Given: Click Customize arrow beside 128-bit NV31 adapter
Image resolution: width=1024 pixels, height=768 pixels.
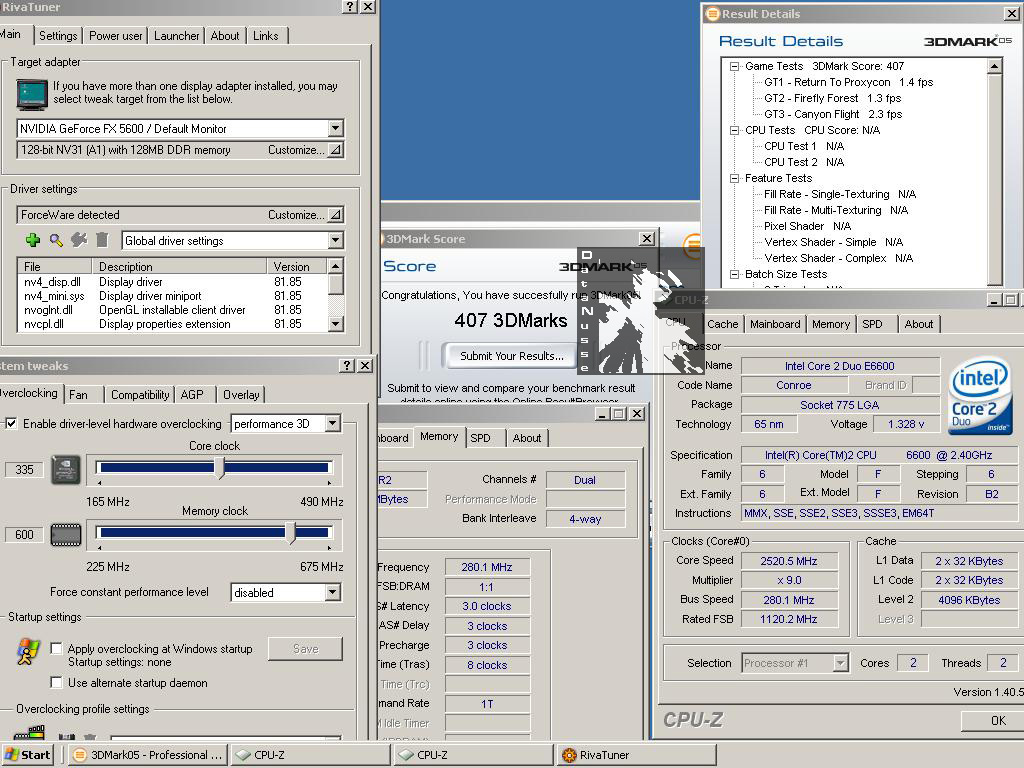Looking at the screenshot, I should pos(335,150).
